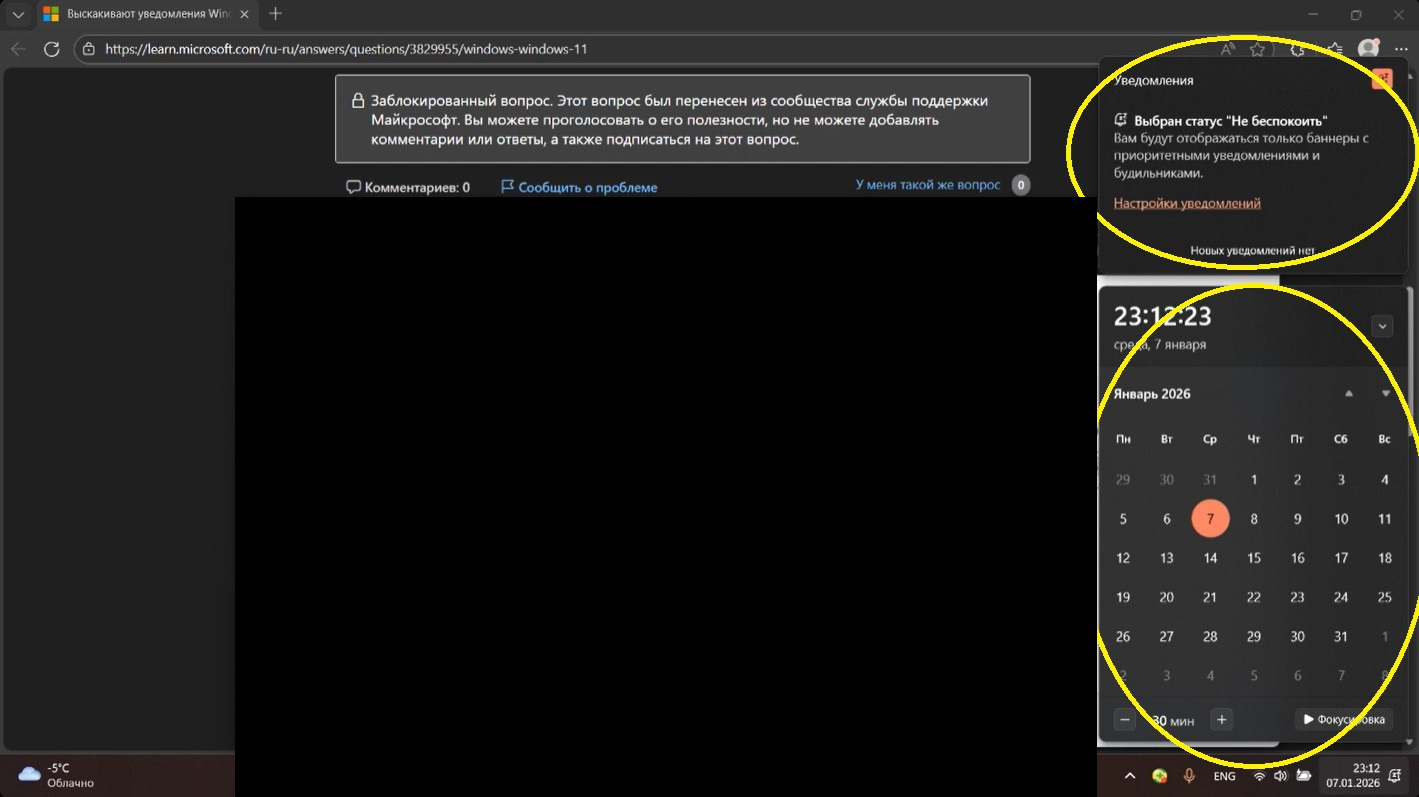The height and width of the screenshot is (797, 1419).
Task: Select January 10 in the calendar
Action: (x=1341, y=519)
